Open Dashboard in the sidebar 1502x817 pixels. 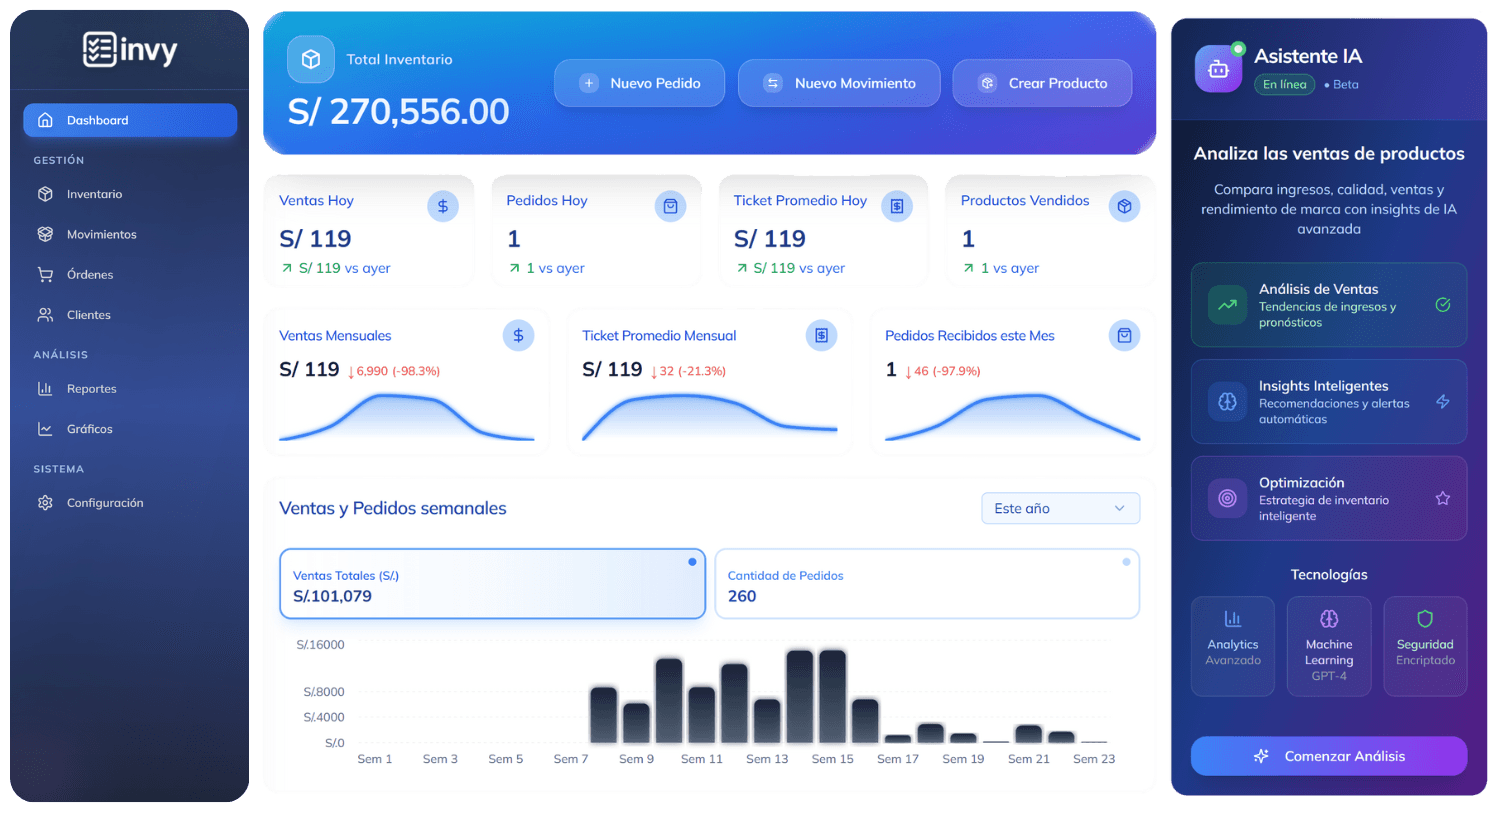coord(130,120)
